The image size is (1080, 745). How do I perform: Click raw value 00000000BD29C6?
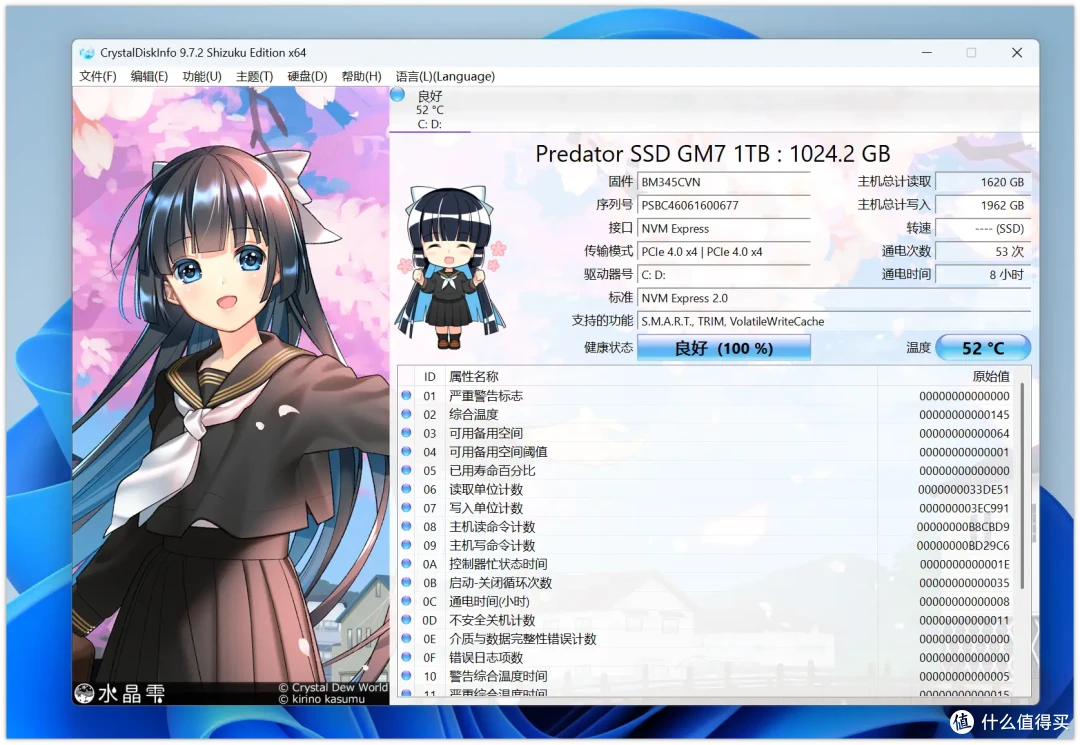pyautogui.click(x=963, y=545)
